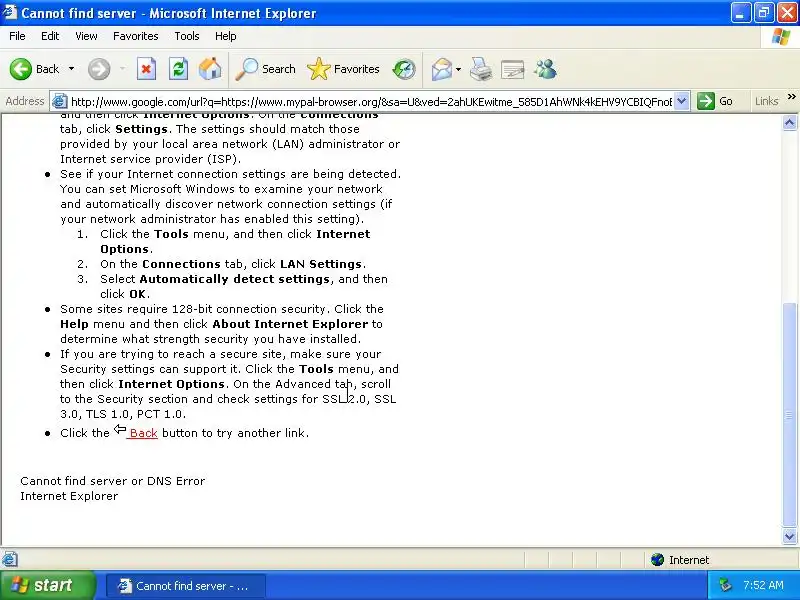This screenshot has width=800, height=600.
Task: Click the Internet zone globe icon
Action: 658,560
